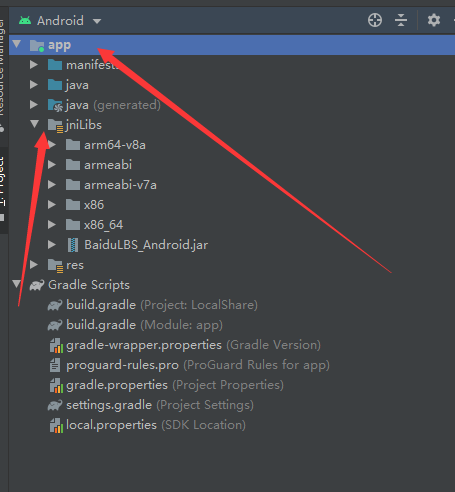Collapse all nodes in the project tree

401,20
